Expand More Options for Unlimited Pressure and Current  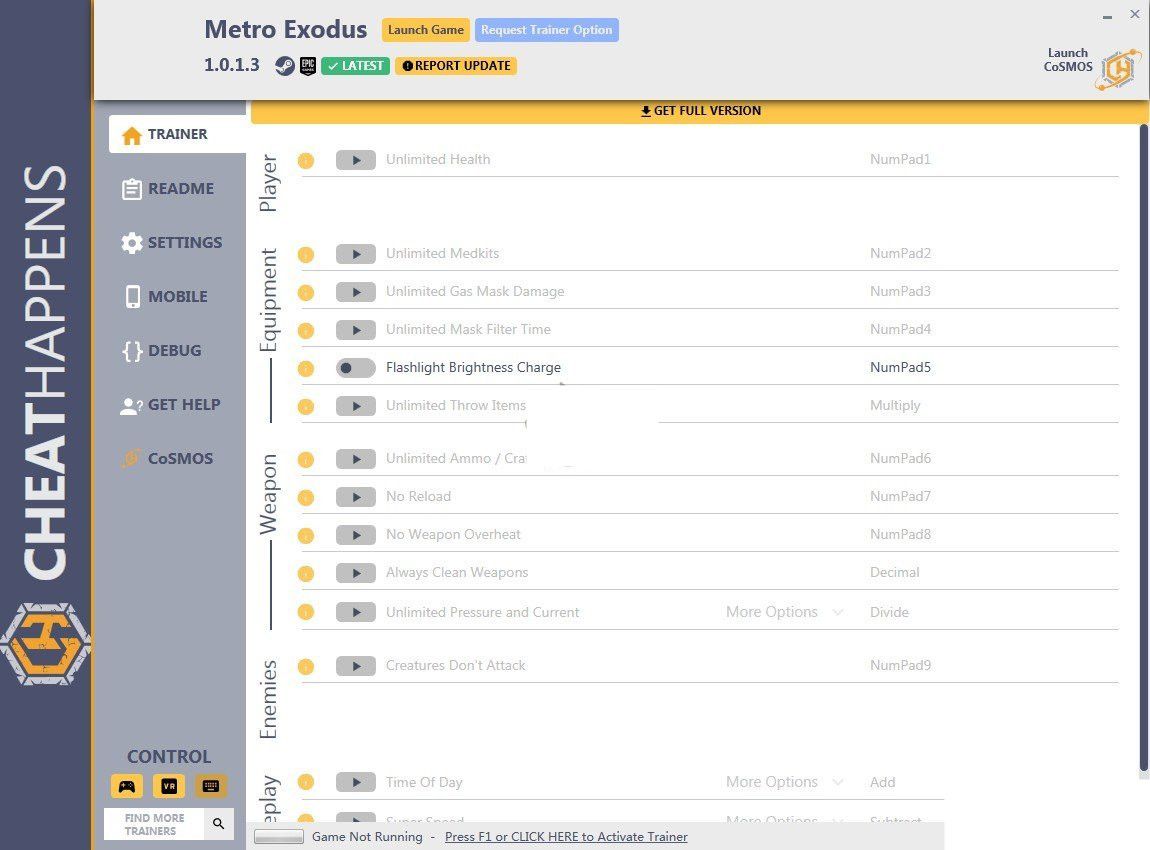(784, 612)
